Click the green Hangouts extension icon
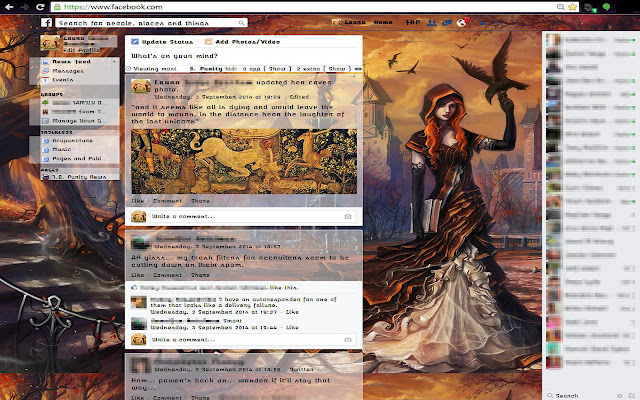Viewport: 640px width, 400px height. tap(607, 6)
